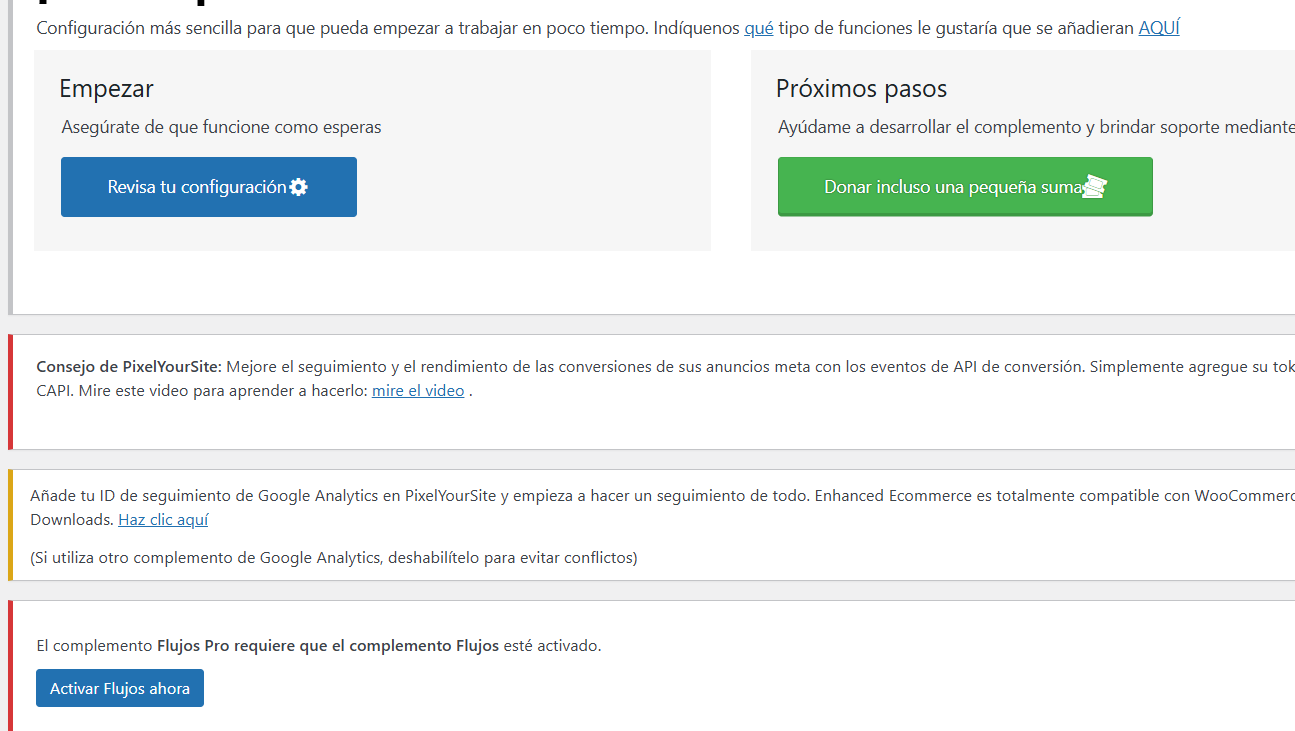The image size is (1295, 731).
Task: Click the '(Si utiliza otro complemento de Google Analytics' note
Action: 334,558
